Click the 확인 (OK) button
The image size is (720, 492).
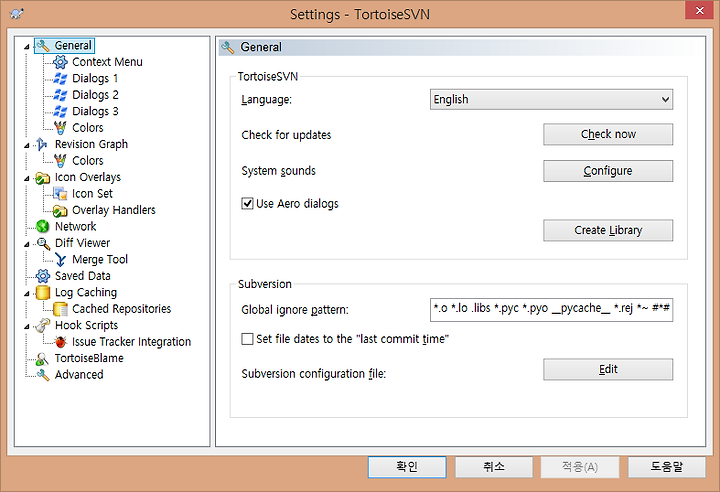[407, 467]
